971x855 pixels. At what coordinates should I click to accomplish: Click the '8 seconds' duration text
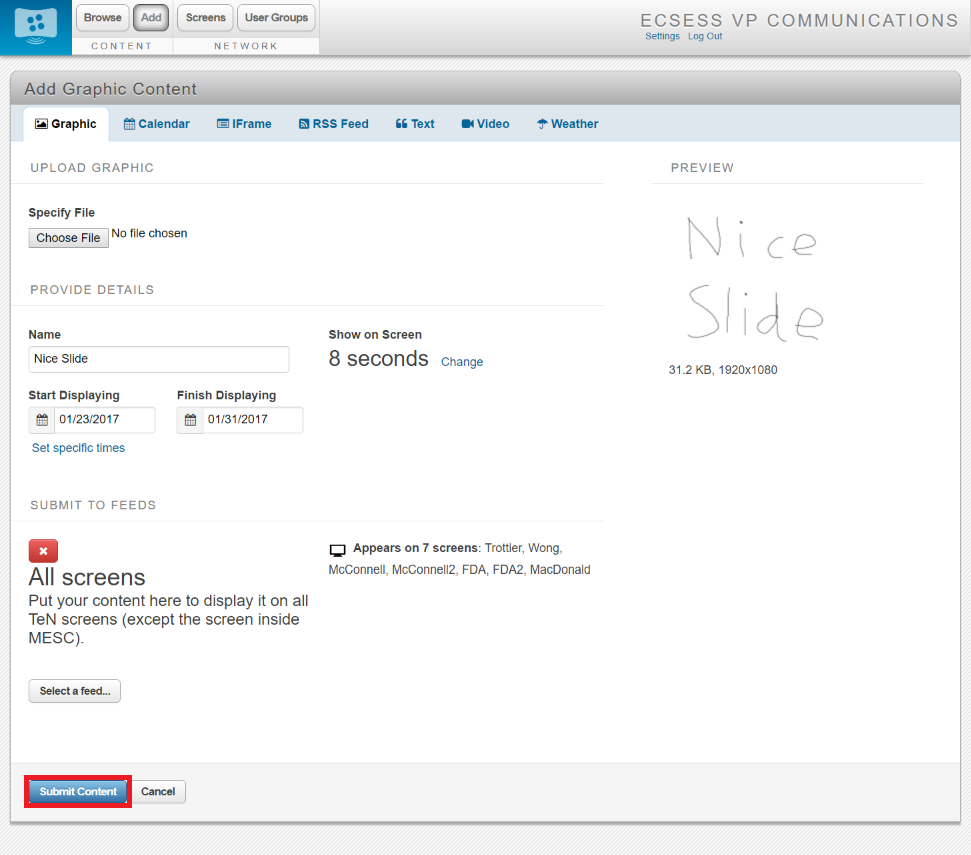(x=378, y=358)
